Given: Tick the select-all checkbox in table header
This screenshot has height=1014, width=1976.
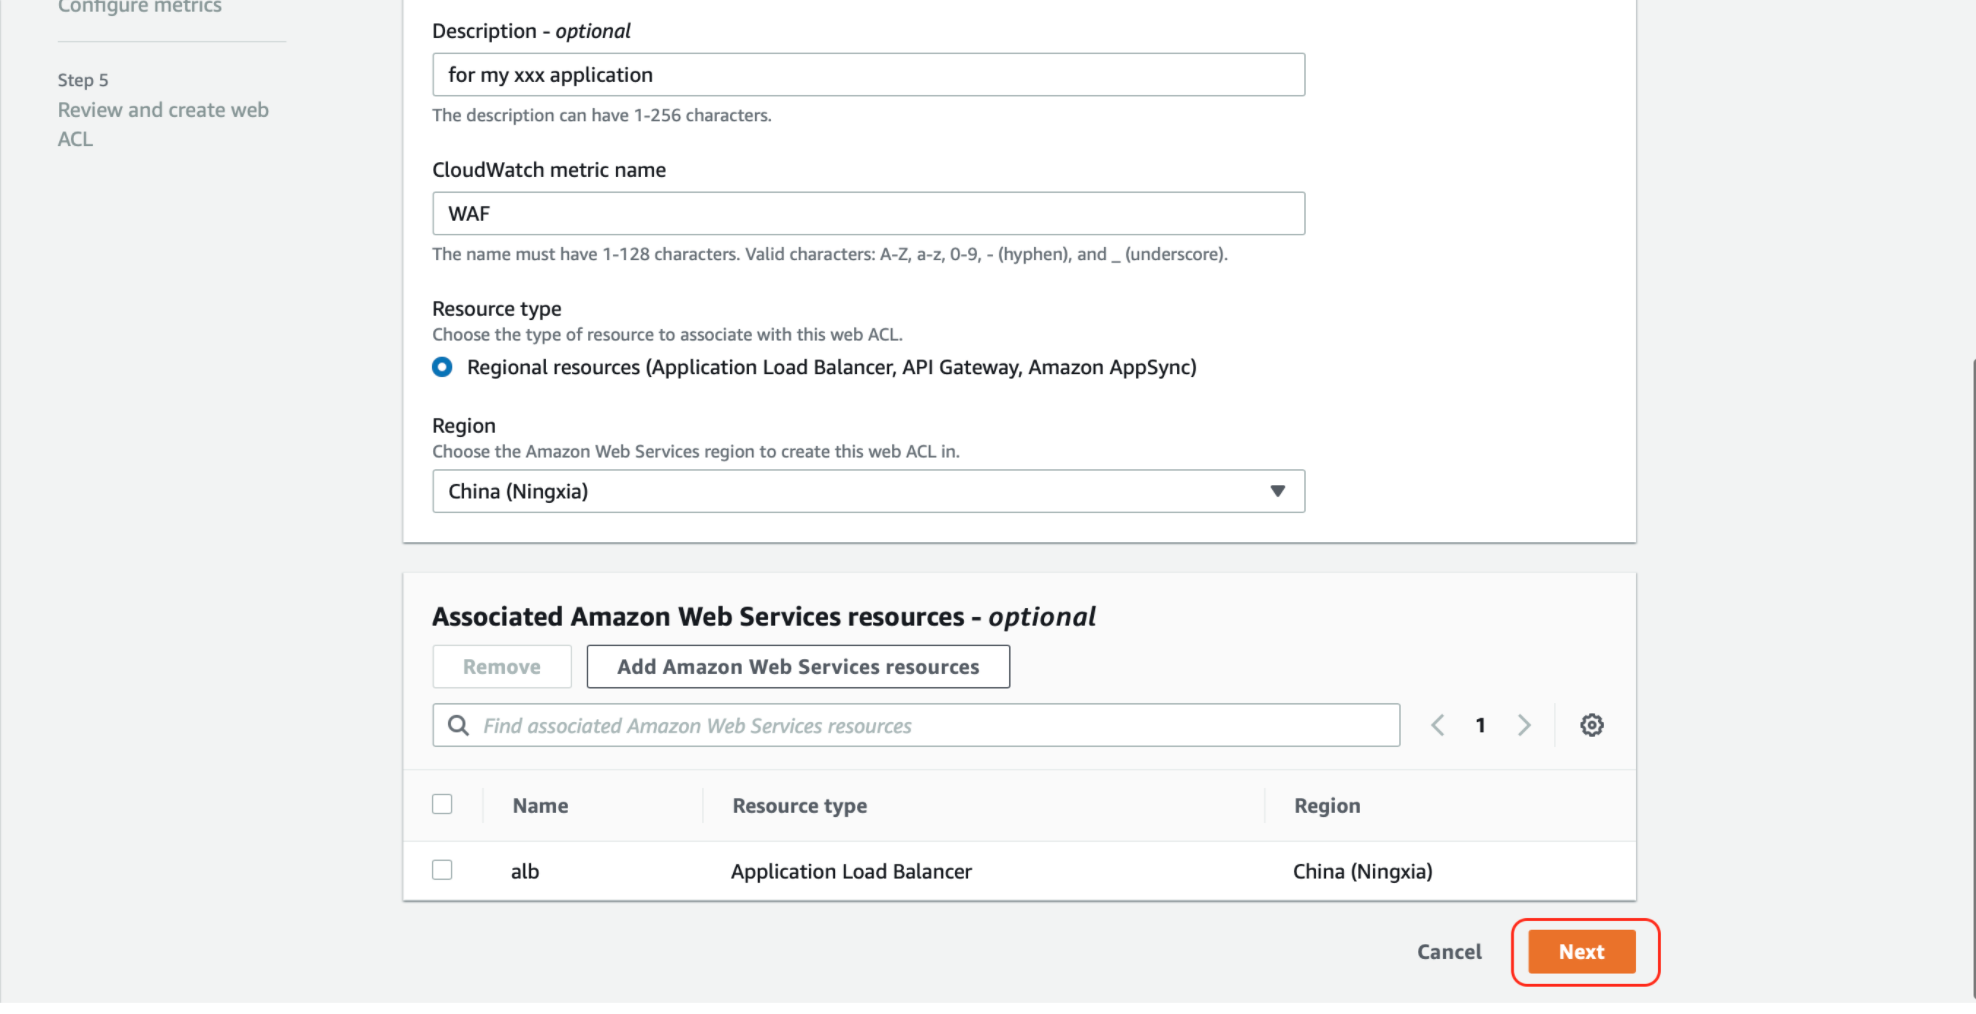Looking at the screenshot, I should click(x=442, y=804).
